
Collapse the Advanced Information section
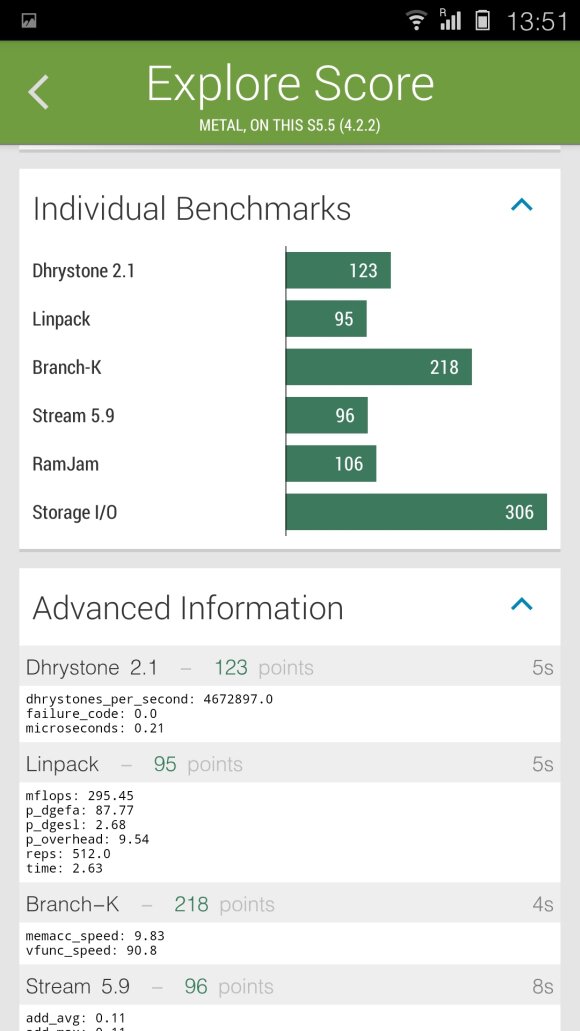coord(521,604)
